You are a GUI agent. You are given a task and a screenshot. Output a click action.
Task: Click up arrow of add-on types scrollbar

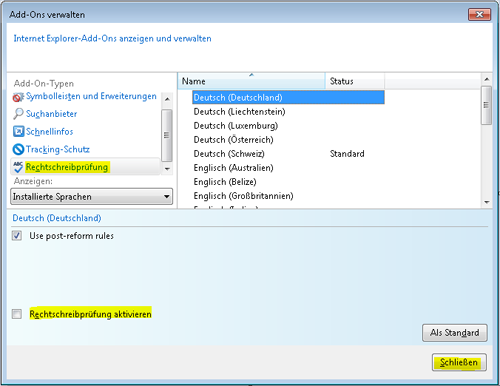tap(167, 99)
